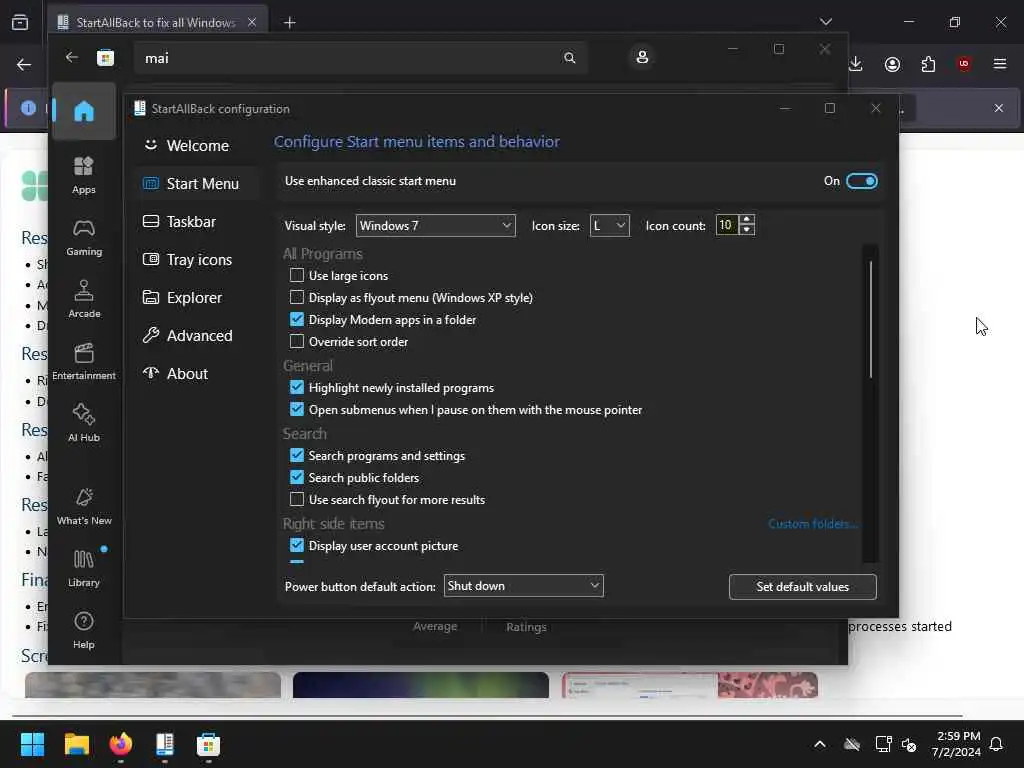Viewport: 1024px width, 768px height.
Task: Select the StartAllBack Firefox tab
Action: click(157, 22)
